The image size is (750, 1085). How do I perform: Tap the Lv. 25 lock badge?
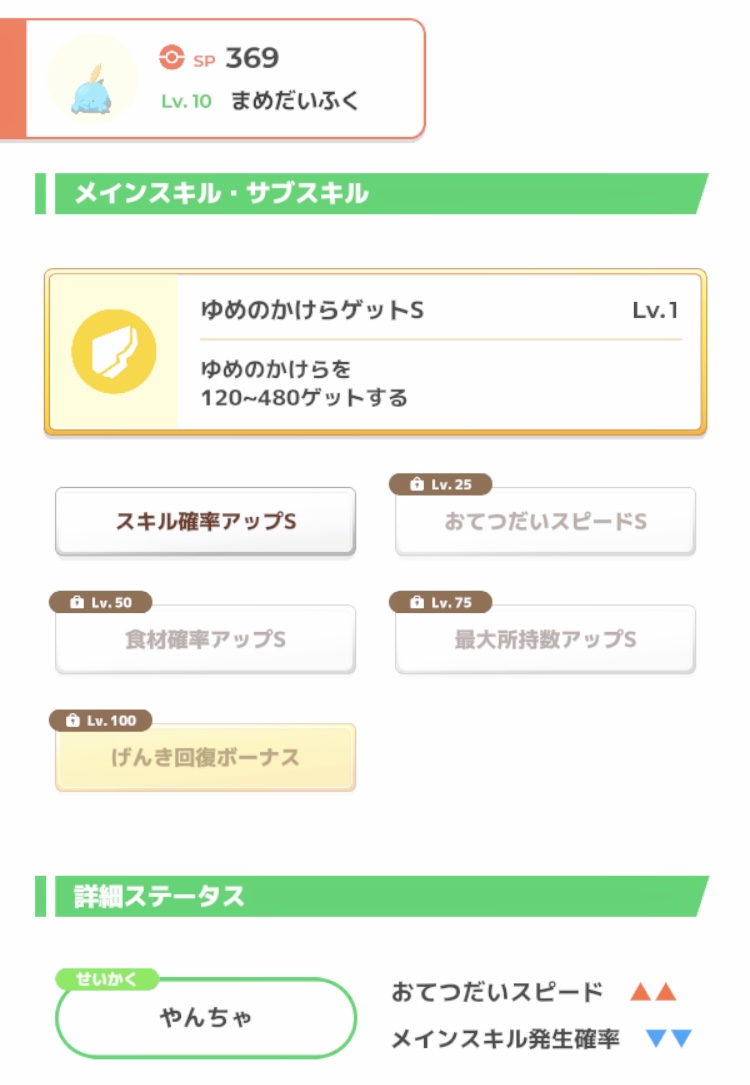(440, 485)
